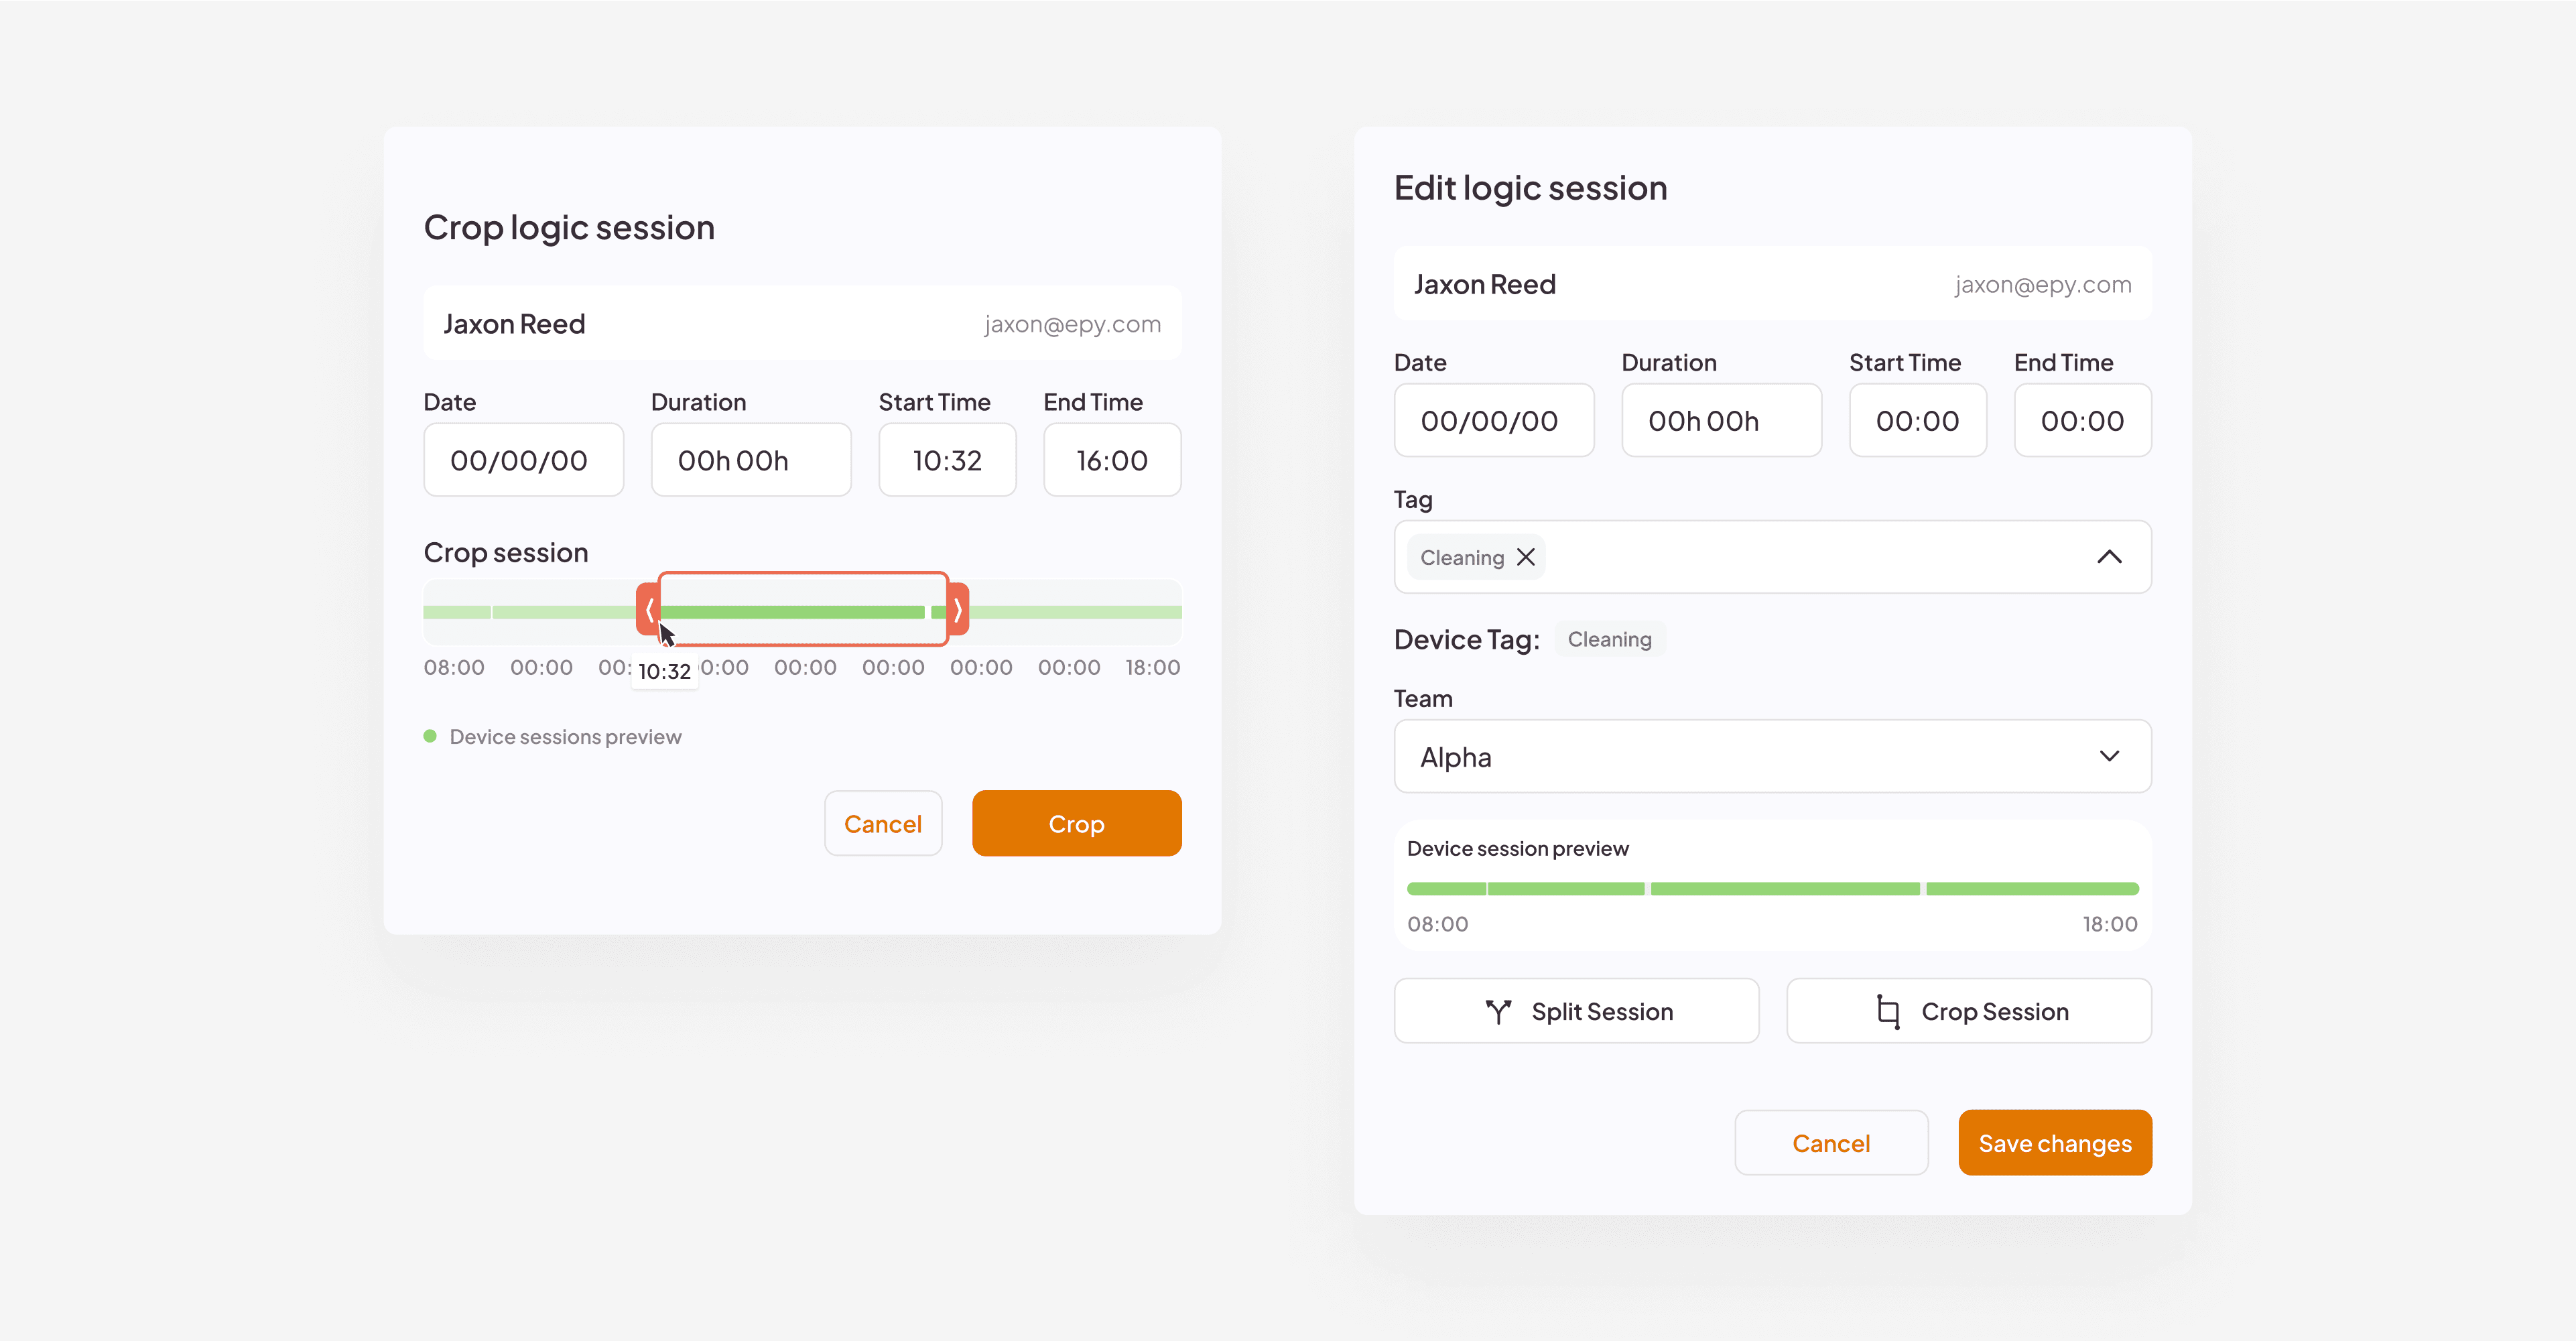Cancel the Crop logic session dialog
The height and width of the screenshot is (1341, 2576).
coord(883,823)
